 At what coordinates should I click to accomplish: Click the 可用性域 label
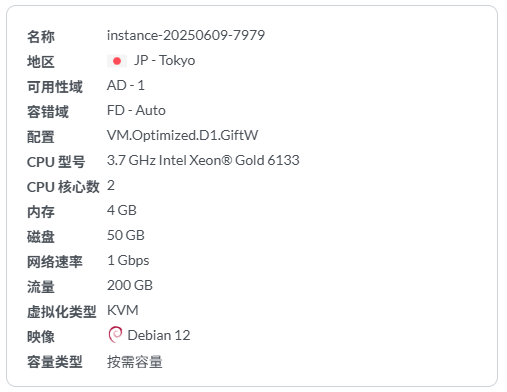pyautogui.click(x=55, y=87)
